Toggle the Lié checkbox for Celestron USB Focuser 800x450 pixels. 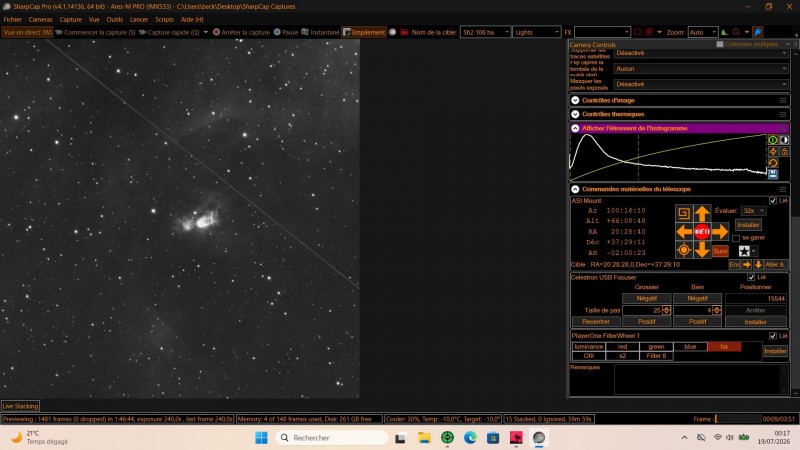pos(751,277)
